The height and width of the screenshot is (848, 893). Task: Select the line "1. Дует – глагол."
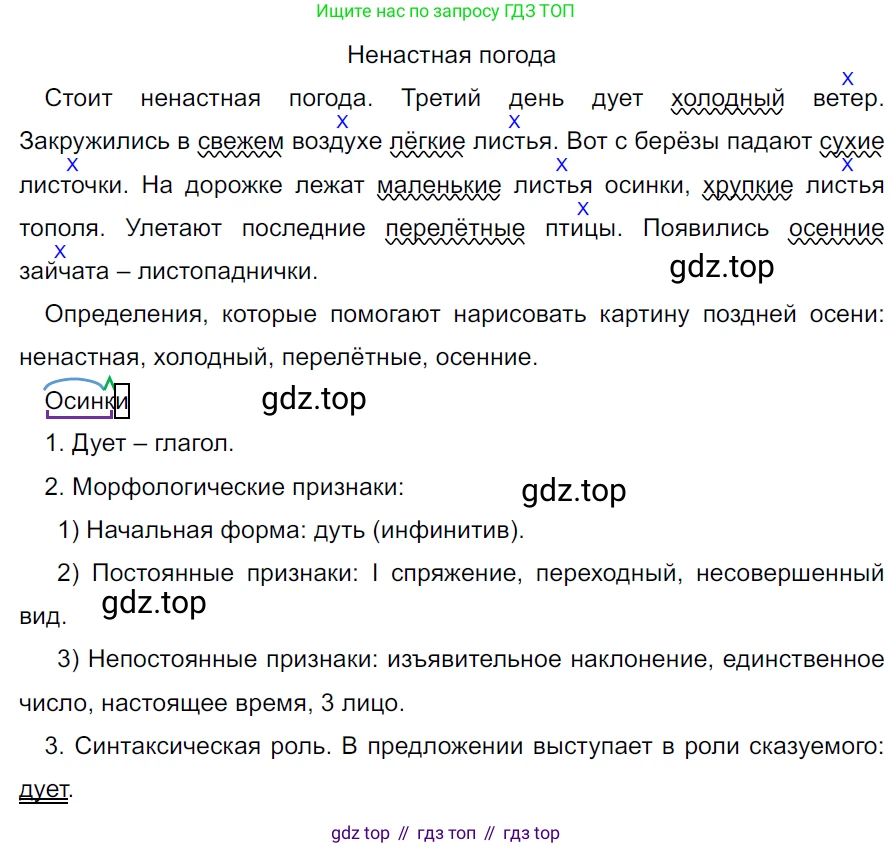click(140, 444)
